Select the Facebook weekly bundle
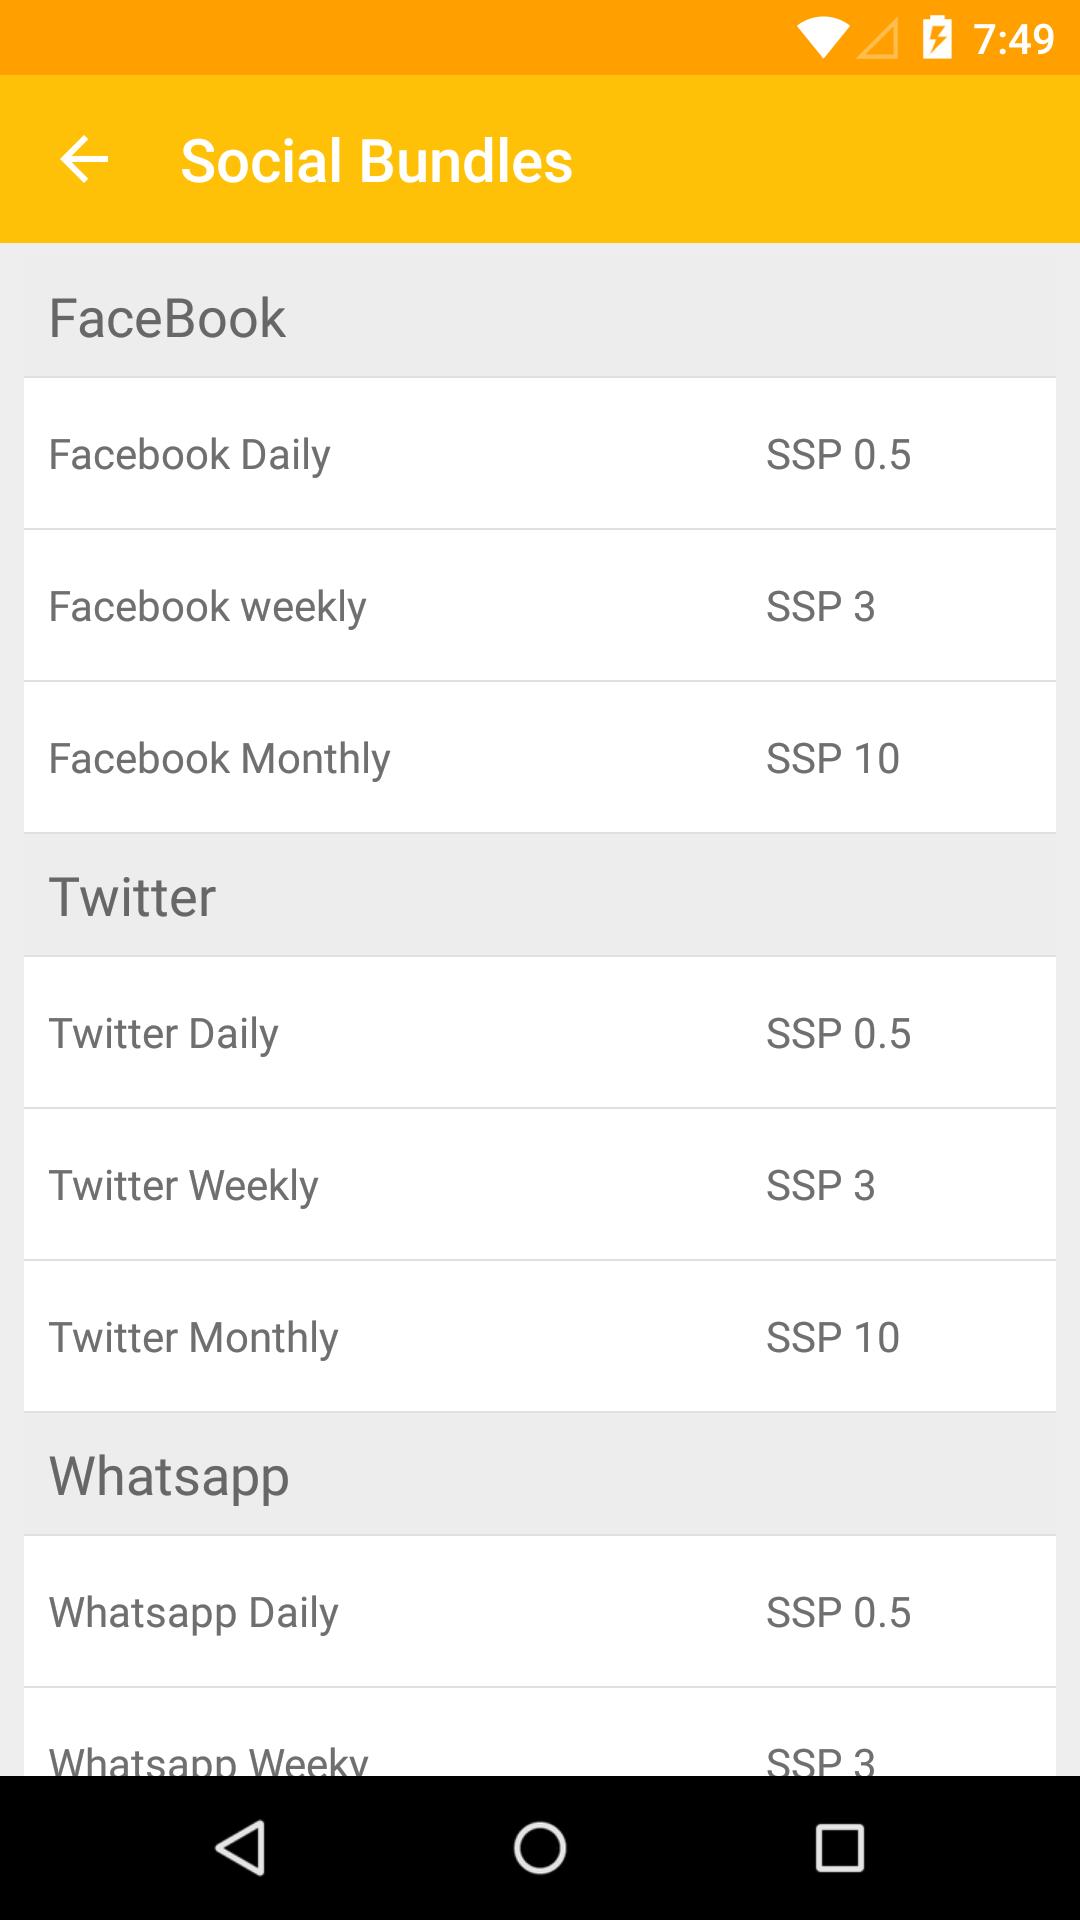The image size is (1080, 1920). [540, 606]
